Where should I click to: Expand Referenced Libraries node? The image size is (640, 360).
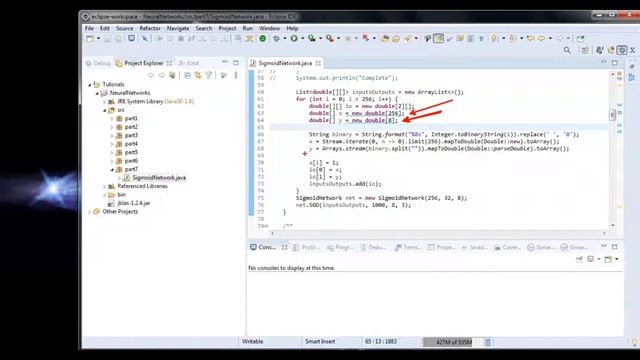104,186
